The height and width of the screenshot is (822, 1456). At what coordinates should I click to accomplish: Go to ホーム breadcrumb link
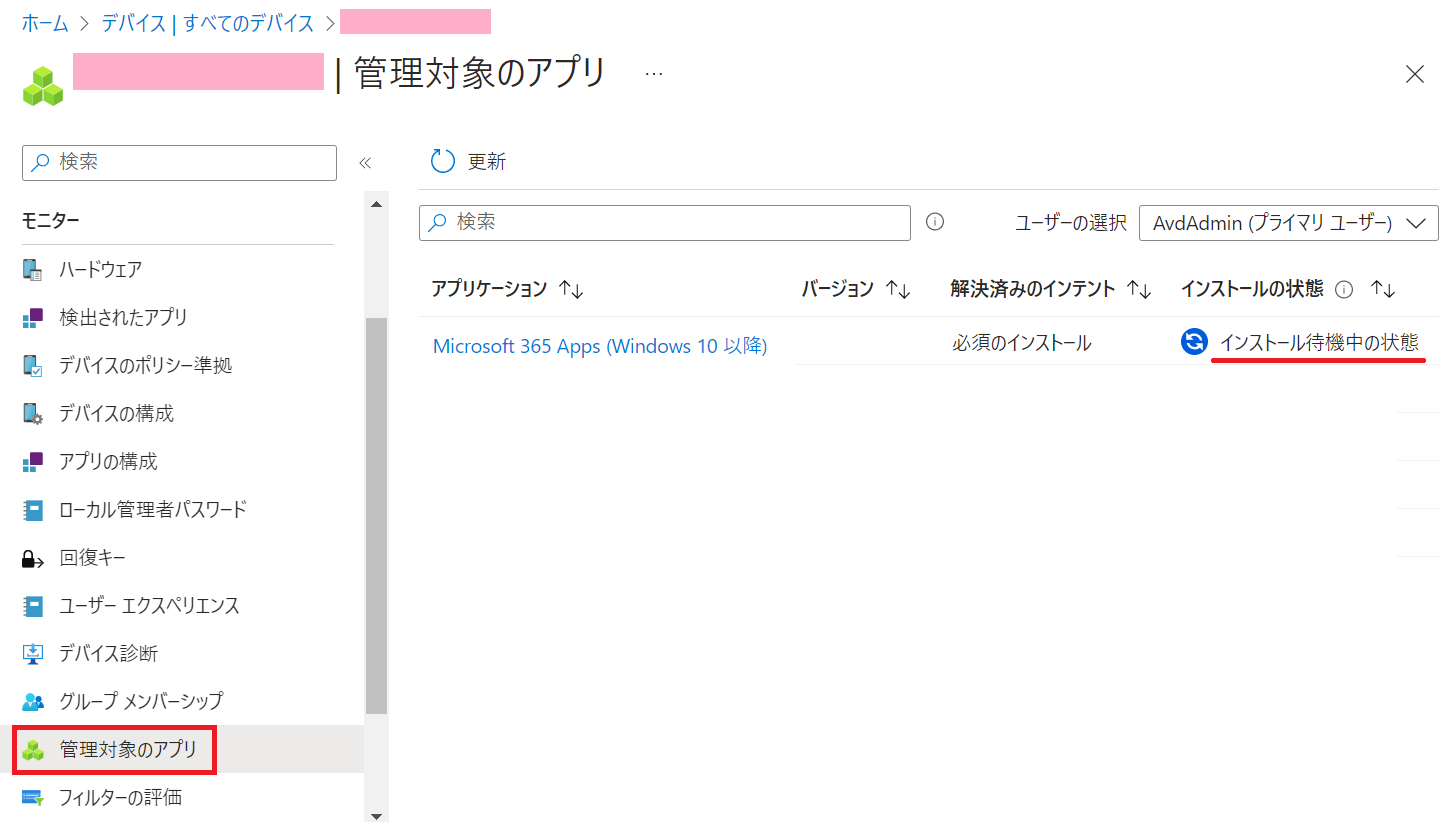click(x=45, y=23)
